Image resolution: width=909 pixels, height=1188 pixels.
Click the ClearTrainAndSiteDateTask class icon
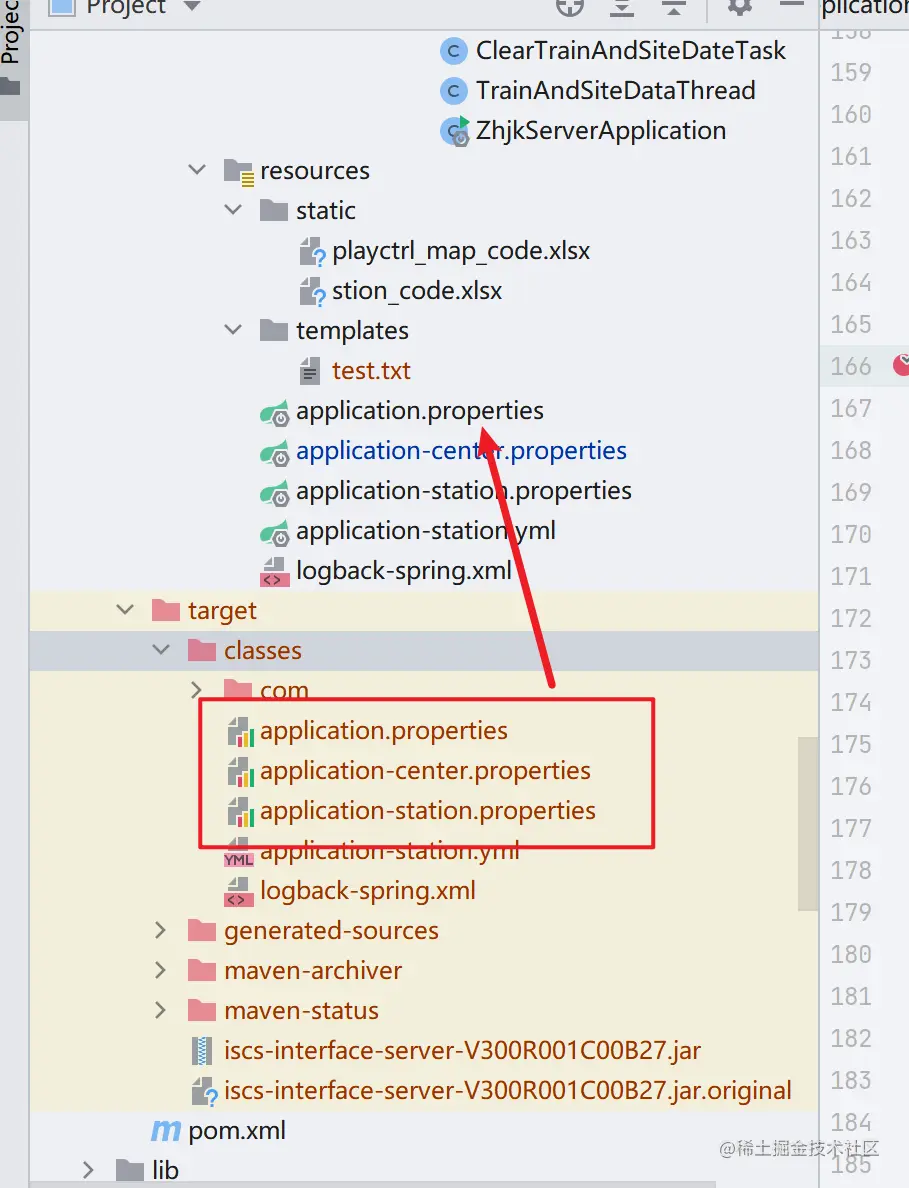tap(453, 51)
